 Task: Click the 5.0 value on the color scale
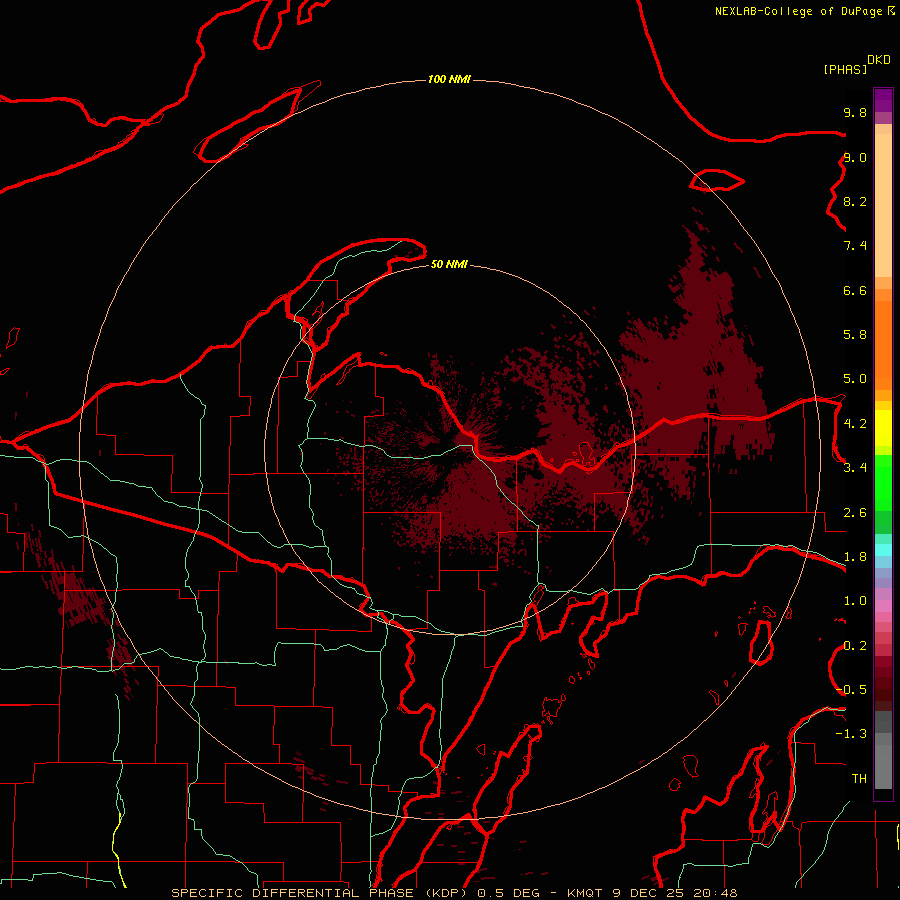click(x=855, y=379)
